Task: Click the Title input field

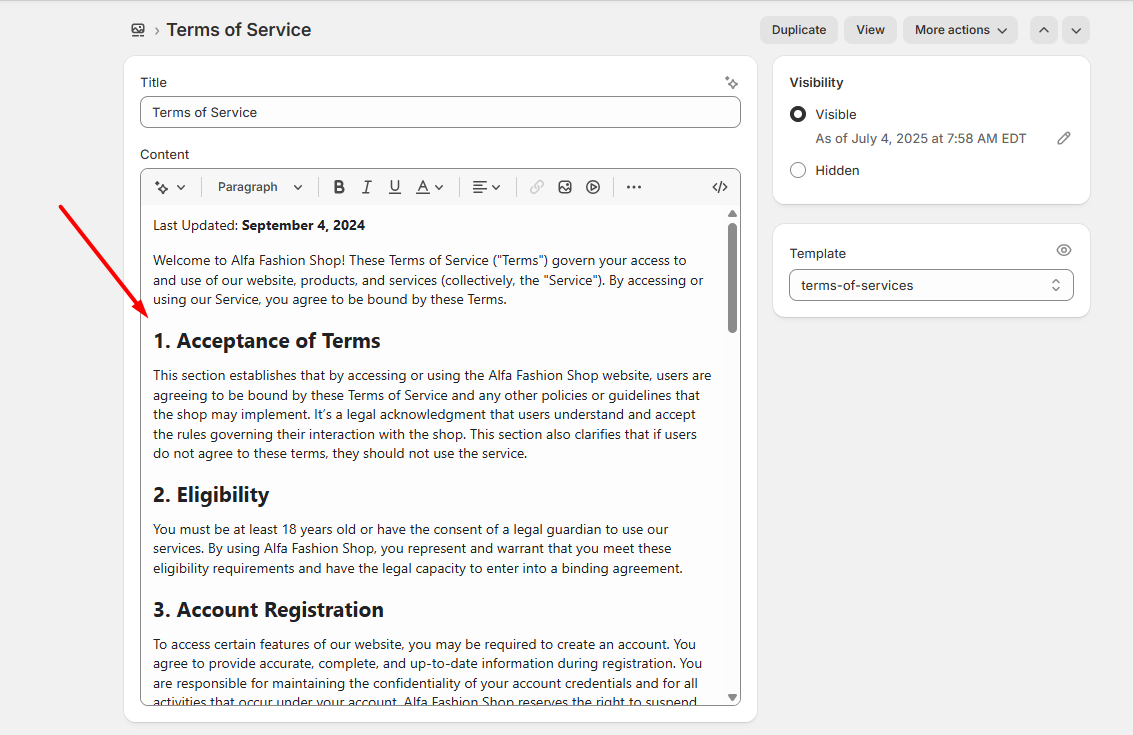Action: pos(440,112)
